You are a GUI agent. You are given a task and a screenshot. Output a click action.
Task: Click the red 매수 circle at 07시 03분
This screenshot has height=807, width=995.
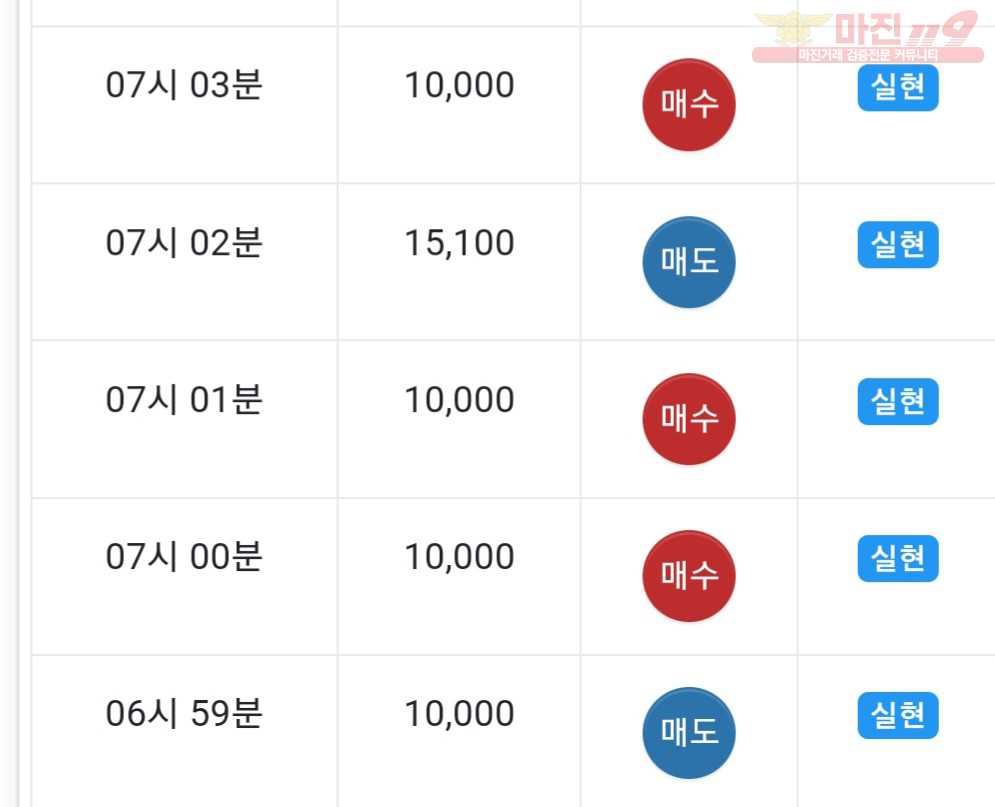[689, 105]
